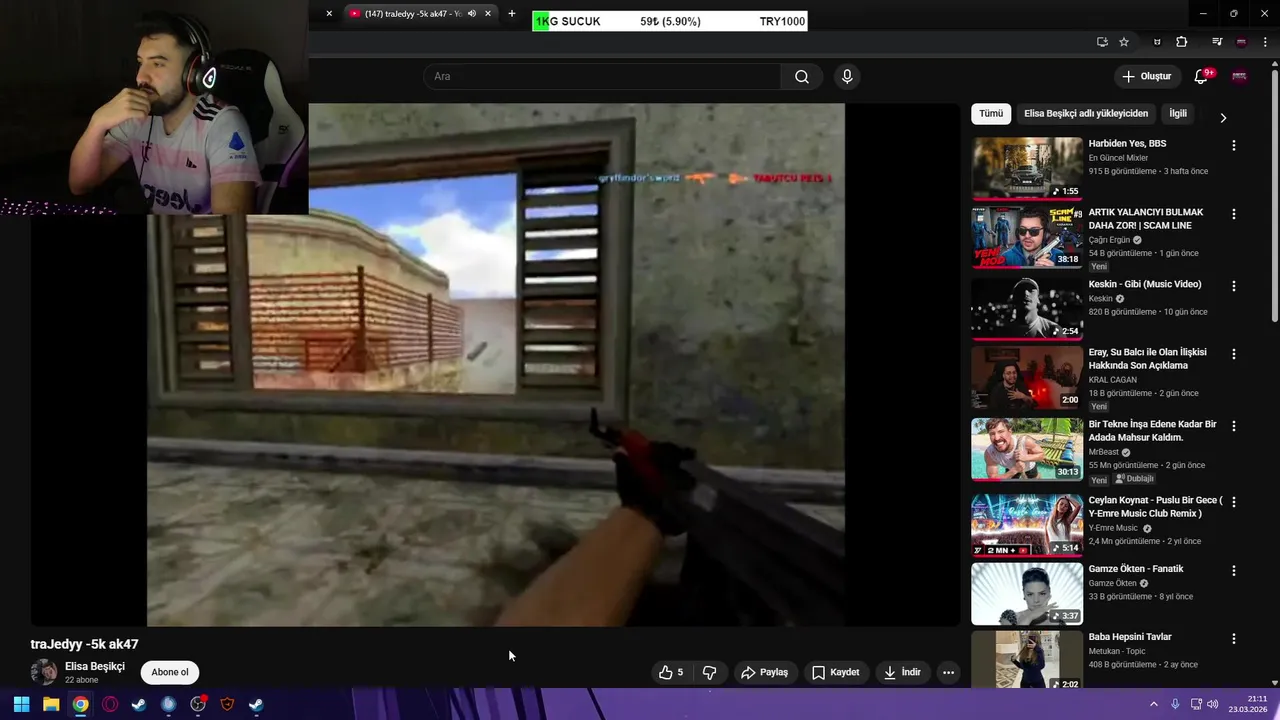Dislike the video with thumbs-down icon
This screenshot has width=1280, height=720.
point(709,672)
